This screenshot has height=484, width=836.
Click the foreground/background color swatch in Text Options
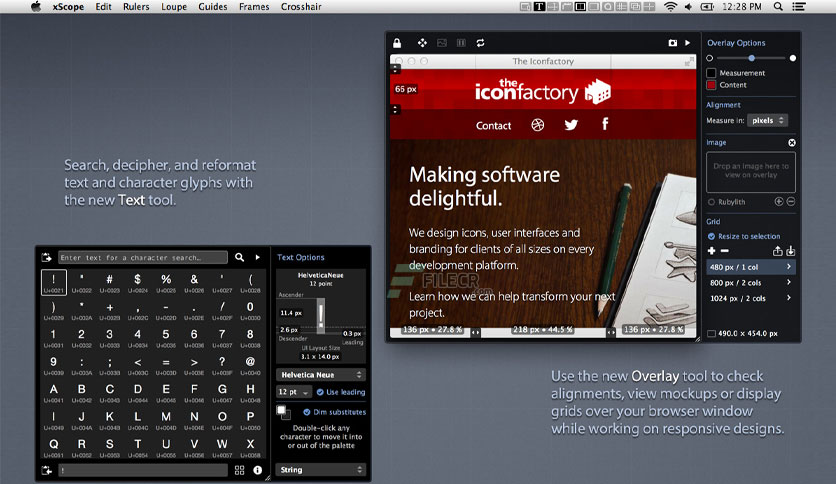pos(283,412)
